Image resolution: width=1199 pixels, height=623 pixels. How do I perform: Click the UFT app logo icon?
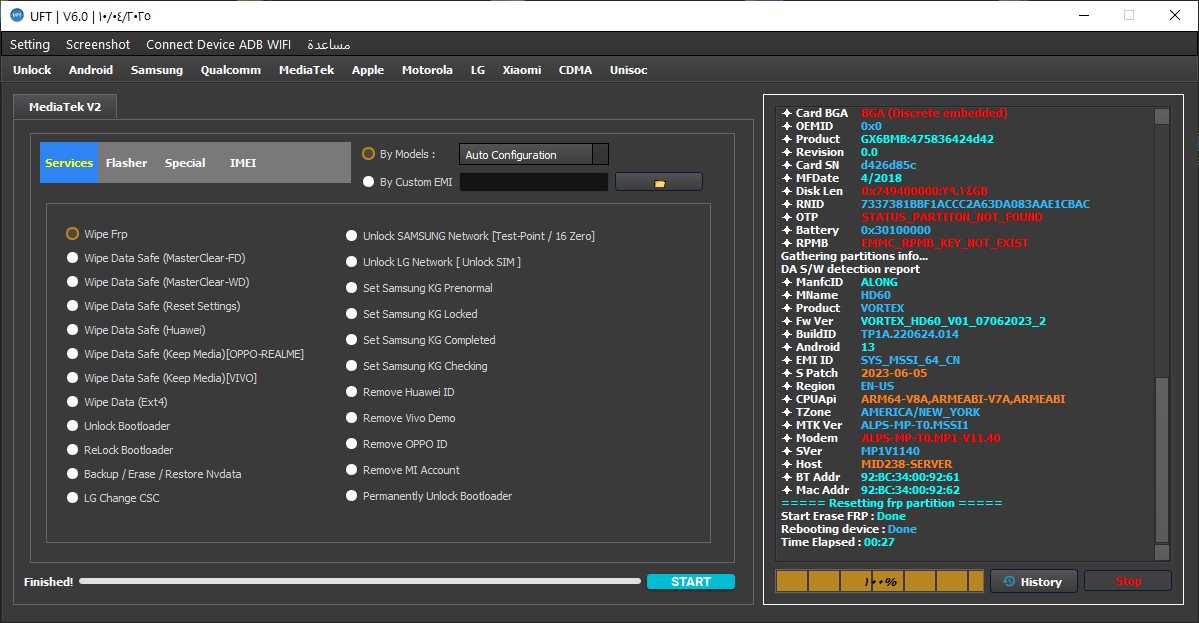tap(17, 15)
